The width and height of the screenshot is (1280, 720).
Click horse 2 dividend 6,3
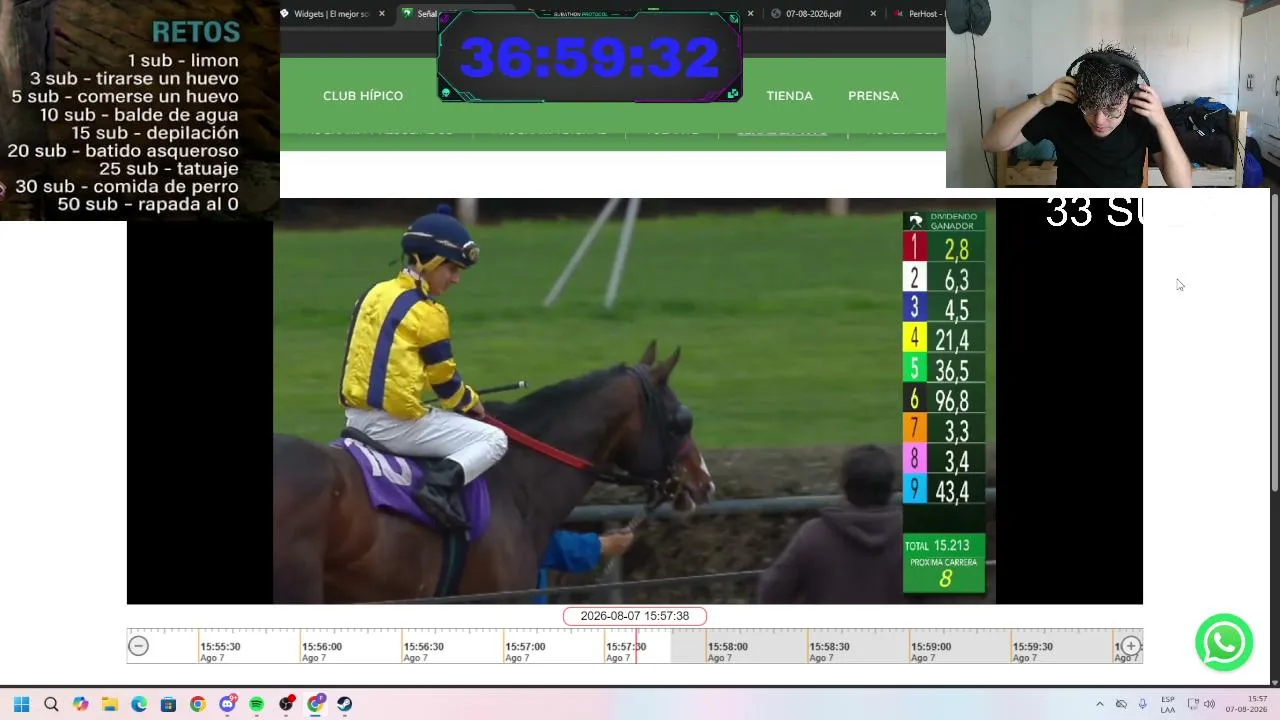[x=944, y=279]
